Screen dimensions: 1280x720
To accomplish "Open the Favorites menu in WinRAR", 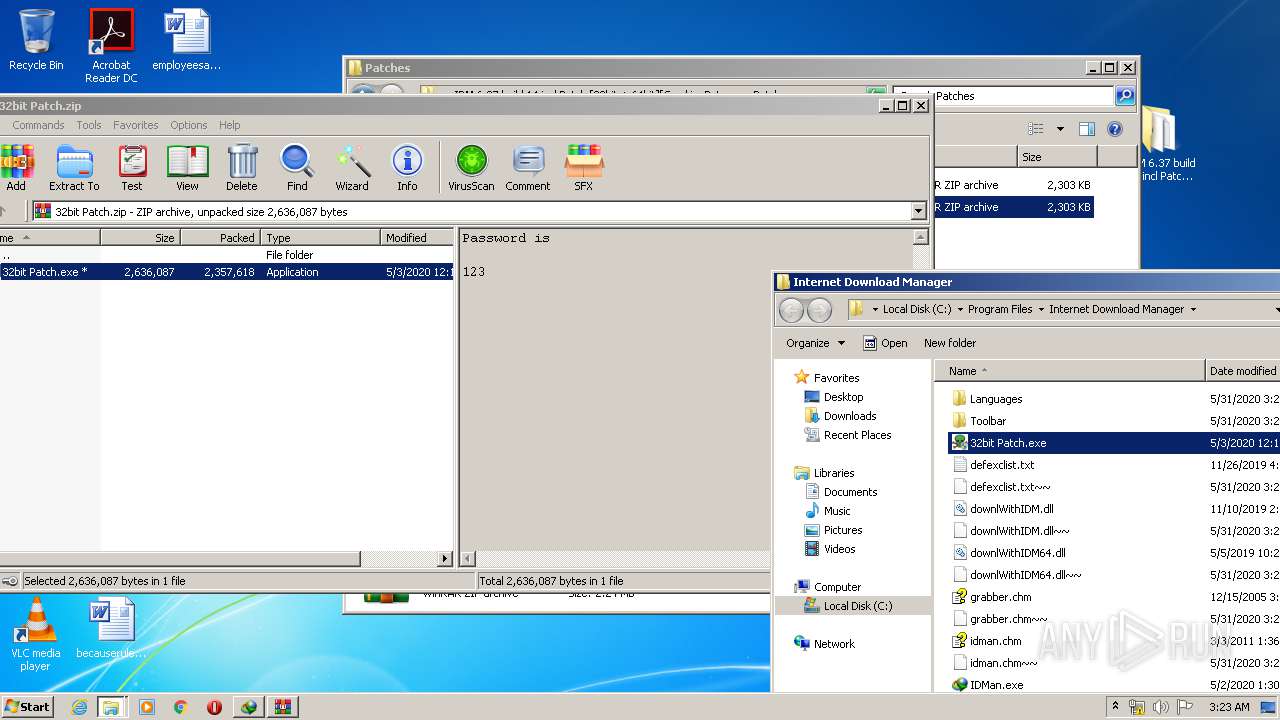I will pos(136,125).
